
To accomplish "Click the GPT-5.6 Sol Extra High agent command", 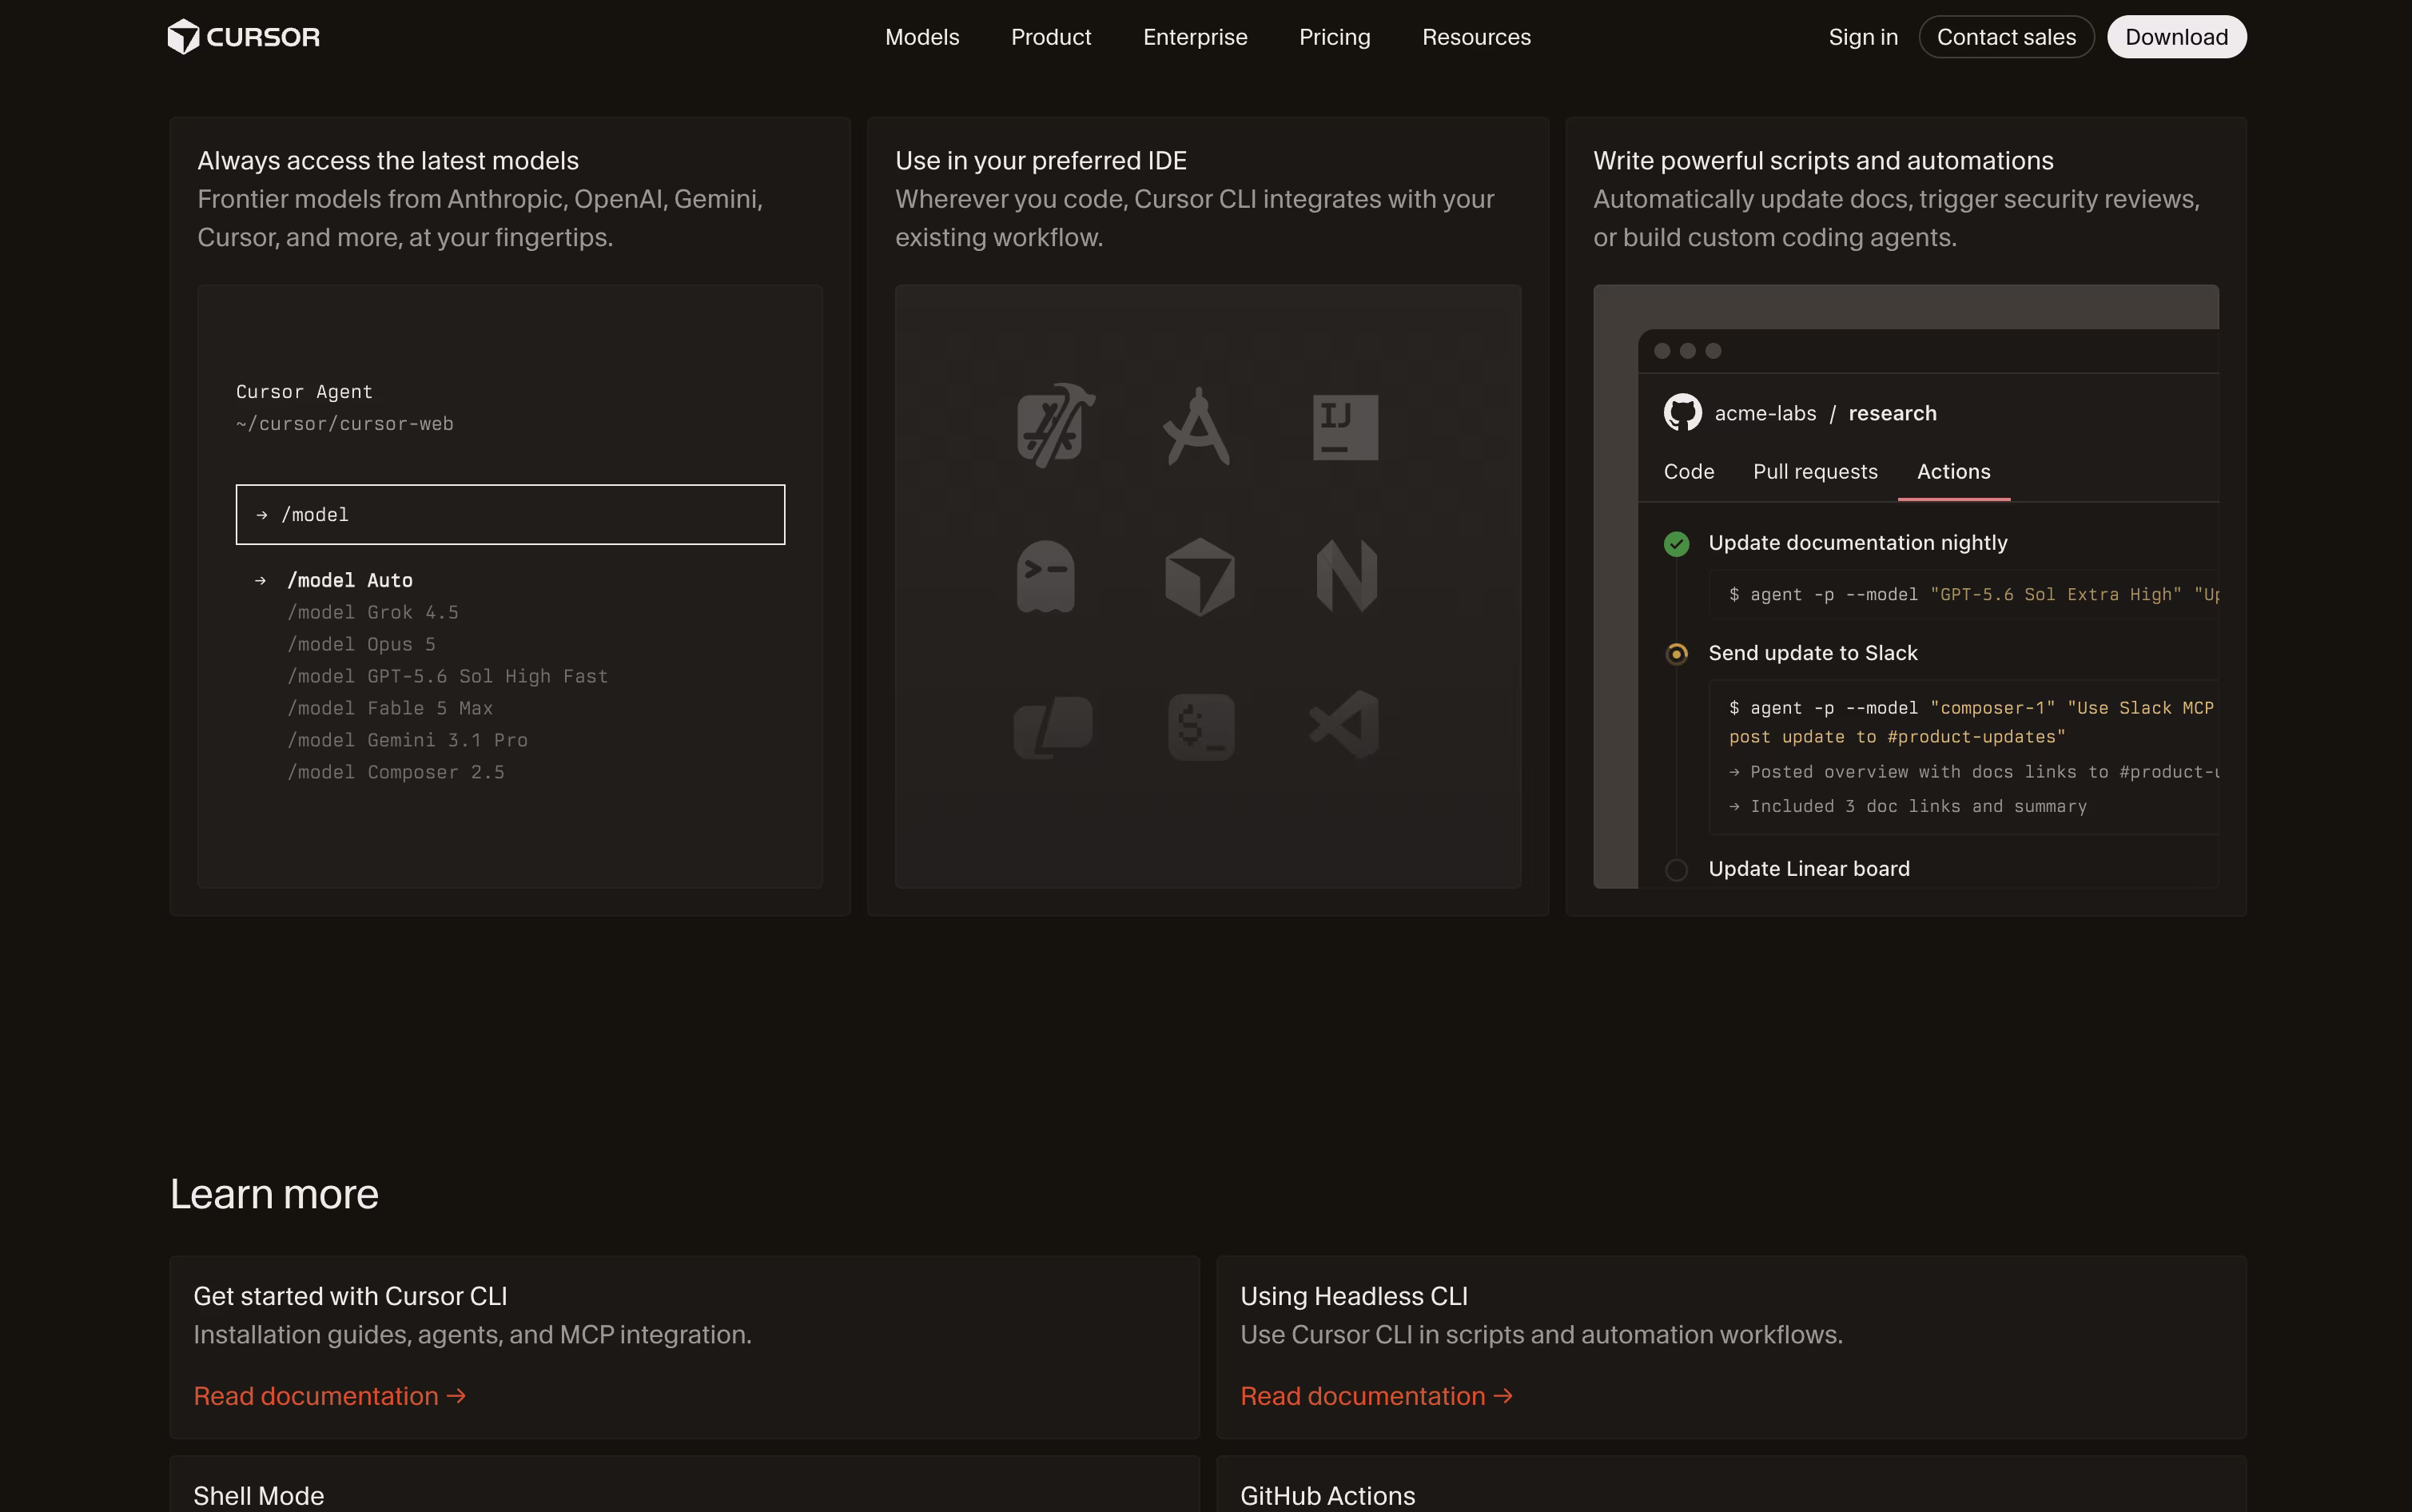I will tap(1964, 595).
